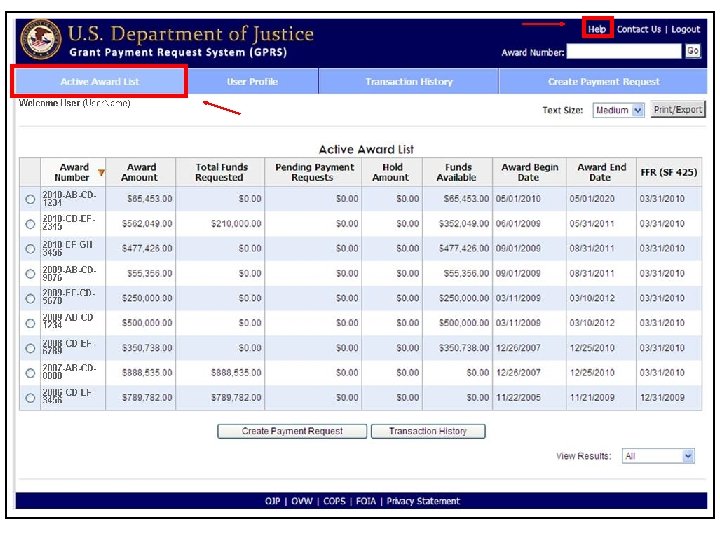
Task: Open the Transaction History tab
Action: [x=409, y=82]
